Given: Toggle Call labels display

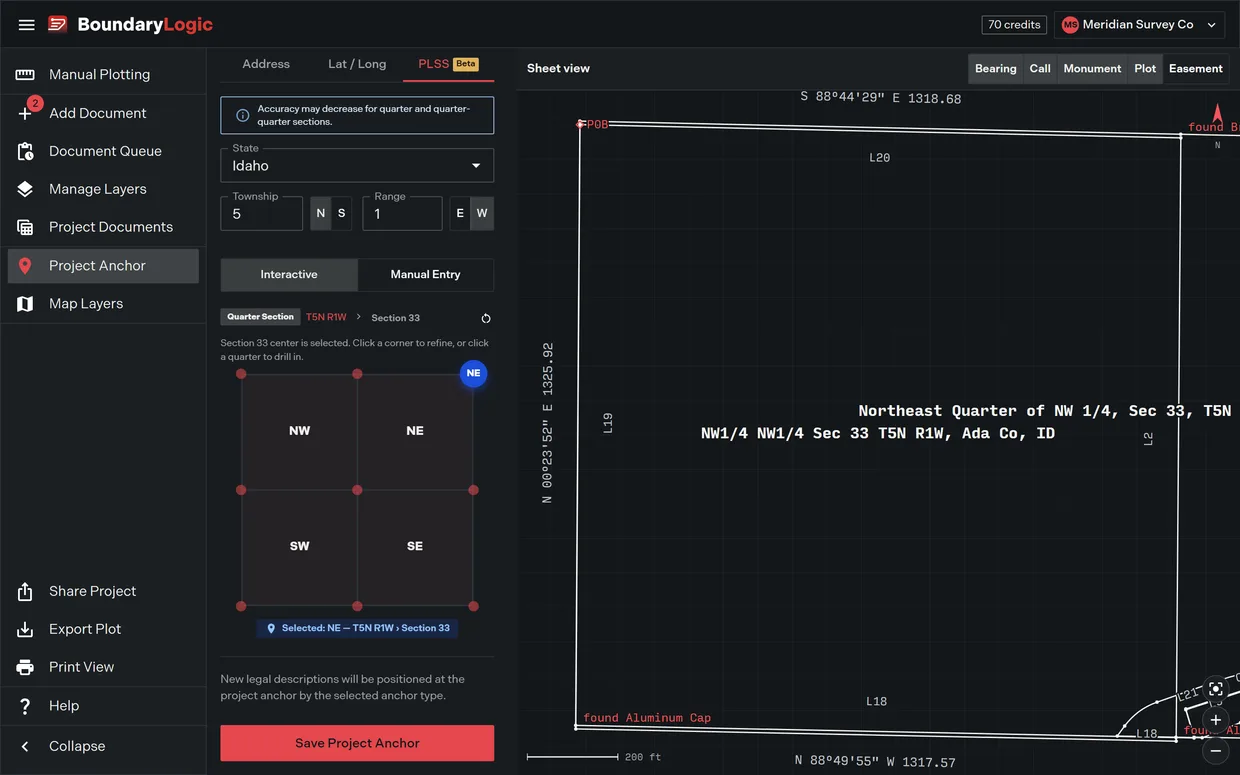Looking at the screenshot, I should (1040, 69).
